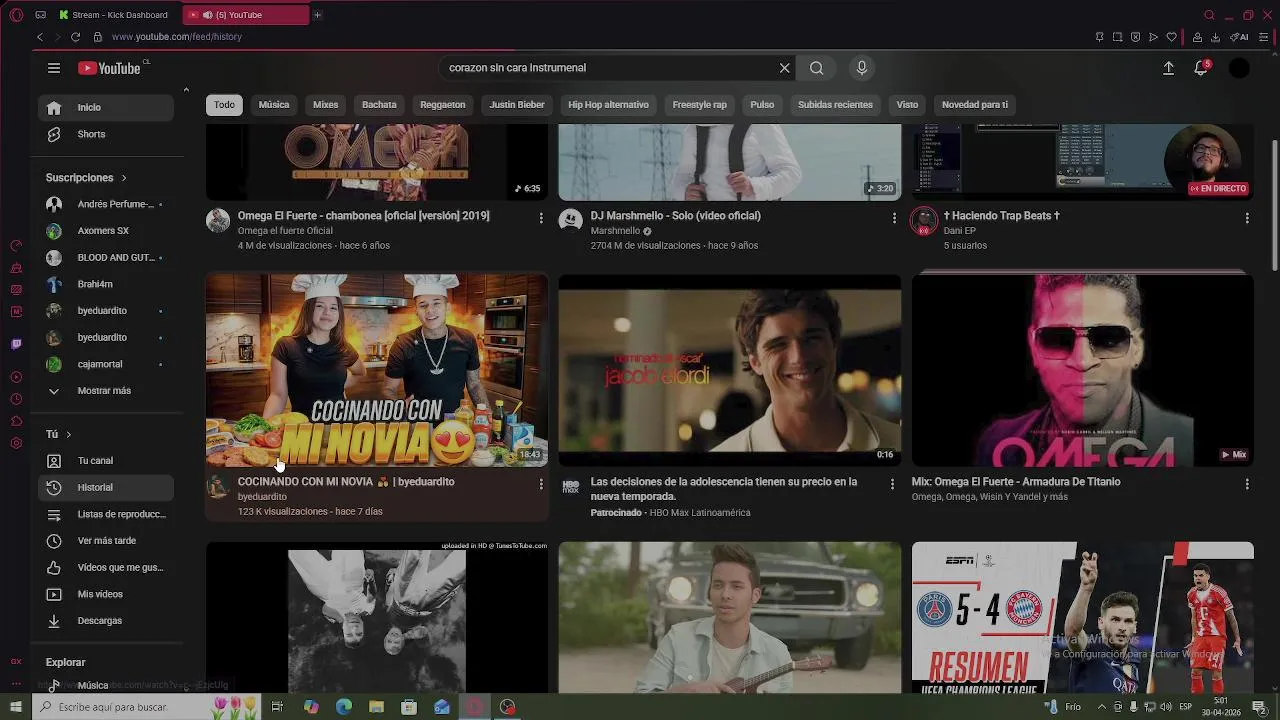Open Descargas in the sidebar
The width and height of the screenshot is (1280, 720).
click(x=106, y=621)
